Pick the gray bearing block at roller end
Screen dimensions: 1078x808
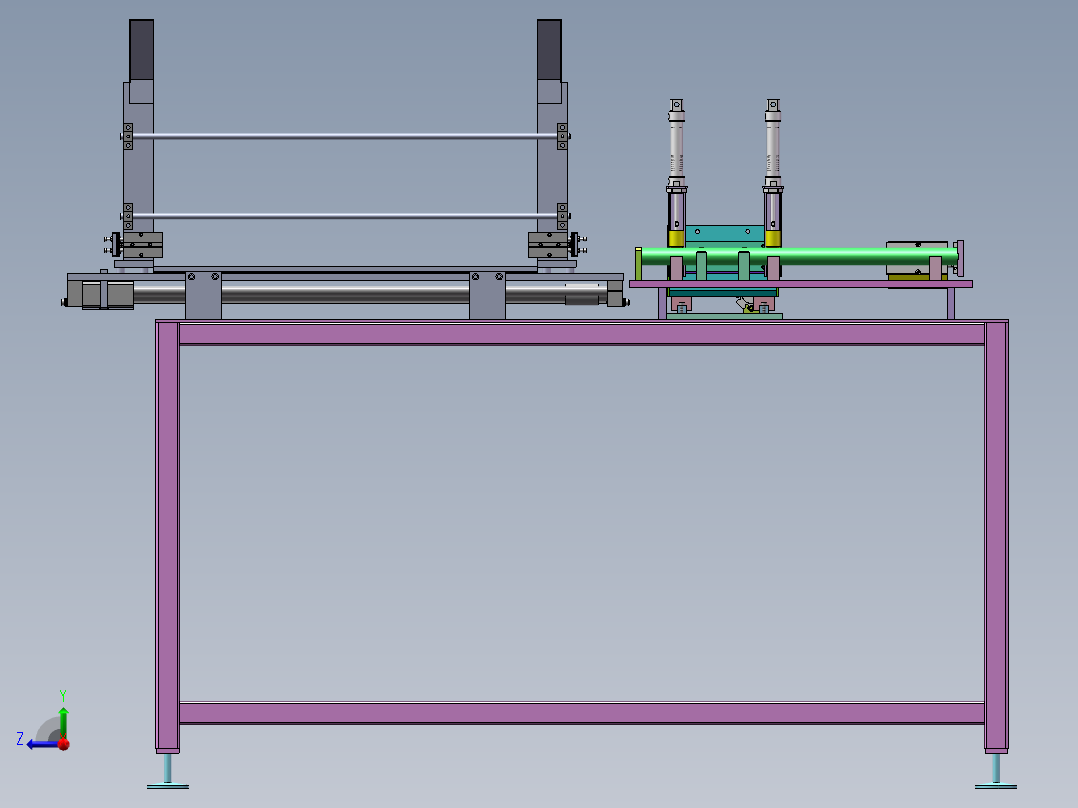(917, 257)
